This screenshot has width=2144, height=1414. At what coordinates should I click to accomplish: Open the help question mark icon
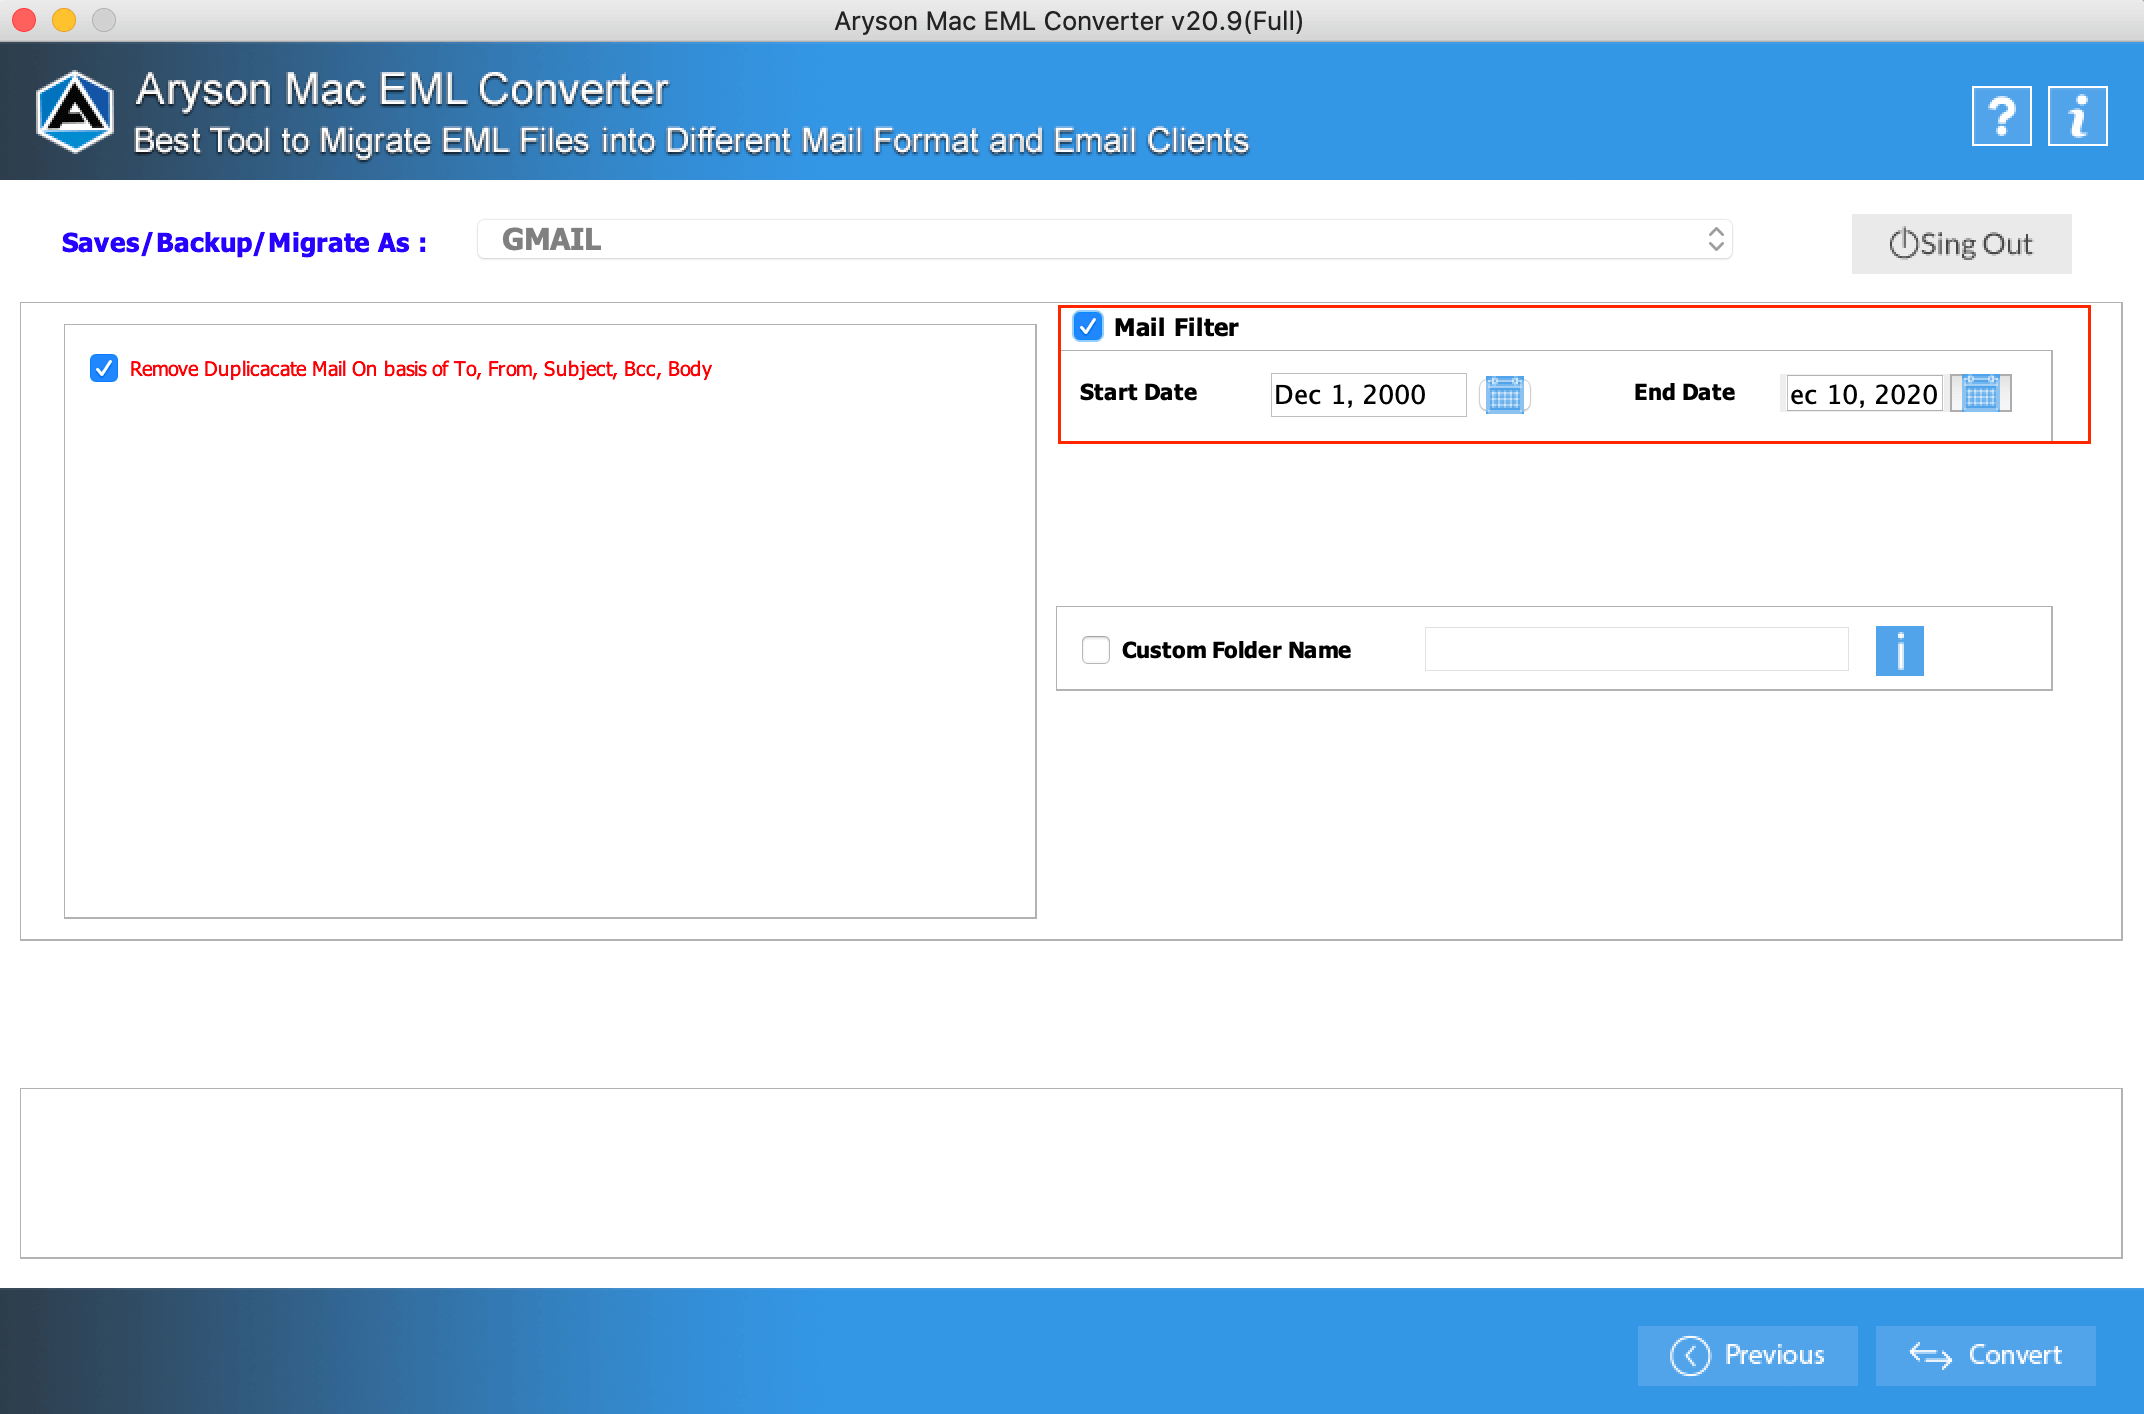pos(2001,116)
